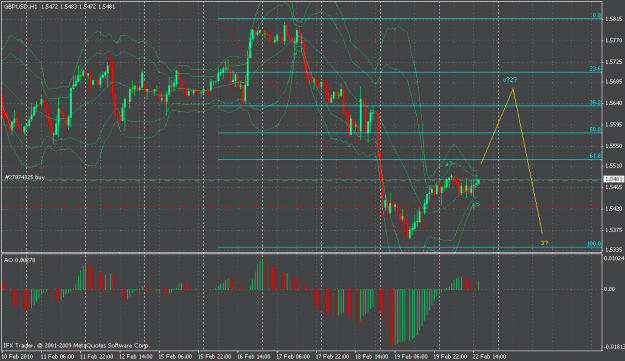The image size is (625, 361).
Task: Click the 0.00 AO scale value
Action: (x=609, y=289)
